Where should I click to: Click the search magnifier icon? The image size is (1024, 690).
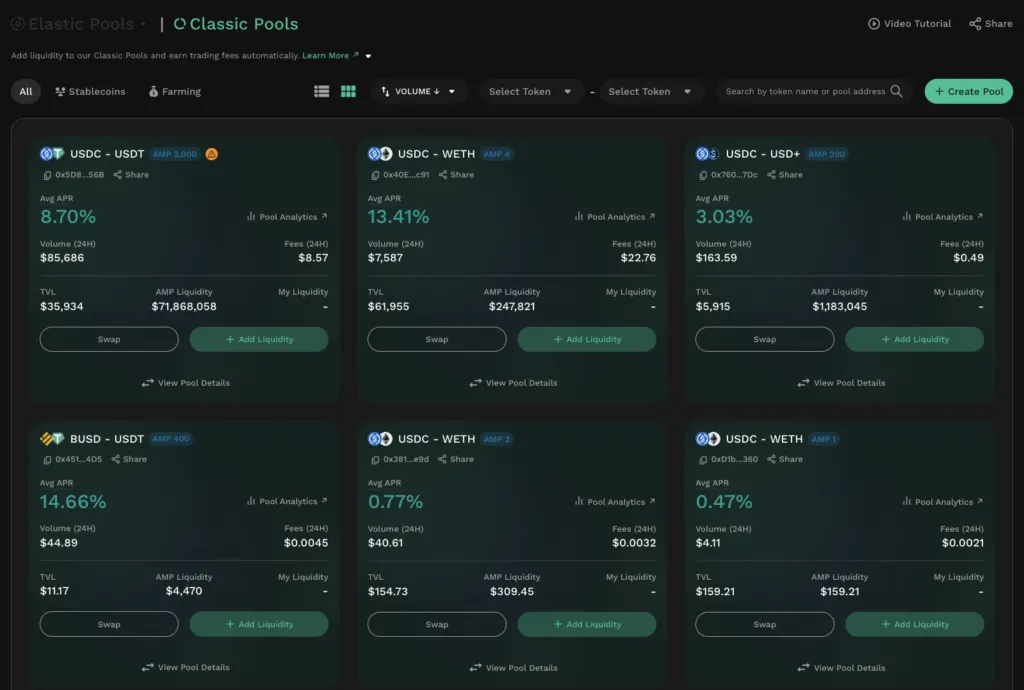coord(896,91)
